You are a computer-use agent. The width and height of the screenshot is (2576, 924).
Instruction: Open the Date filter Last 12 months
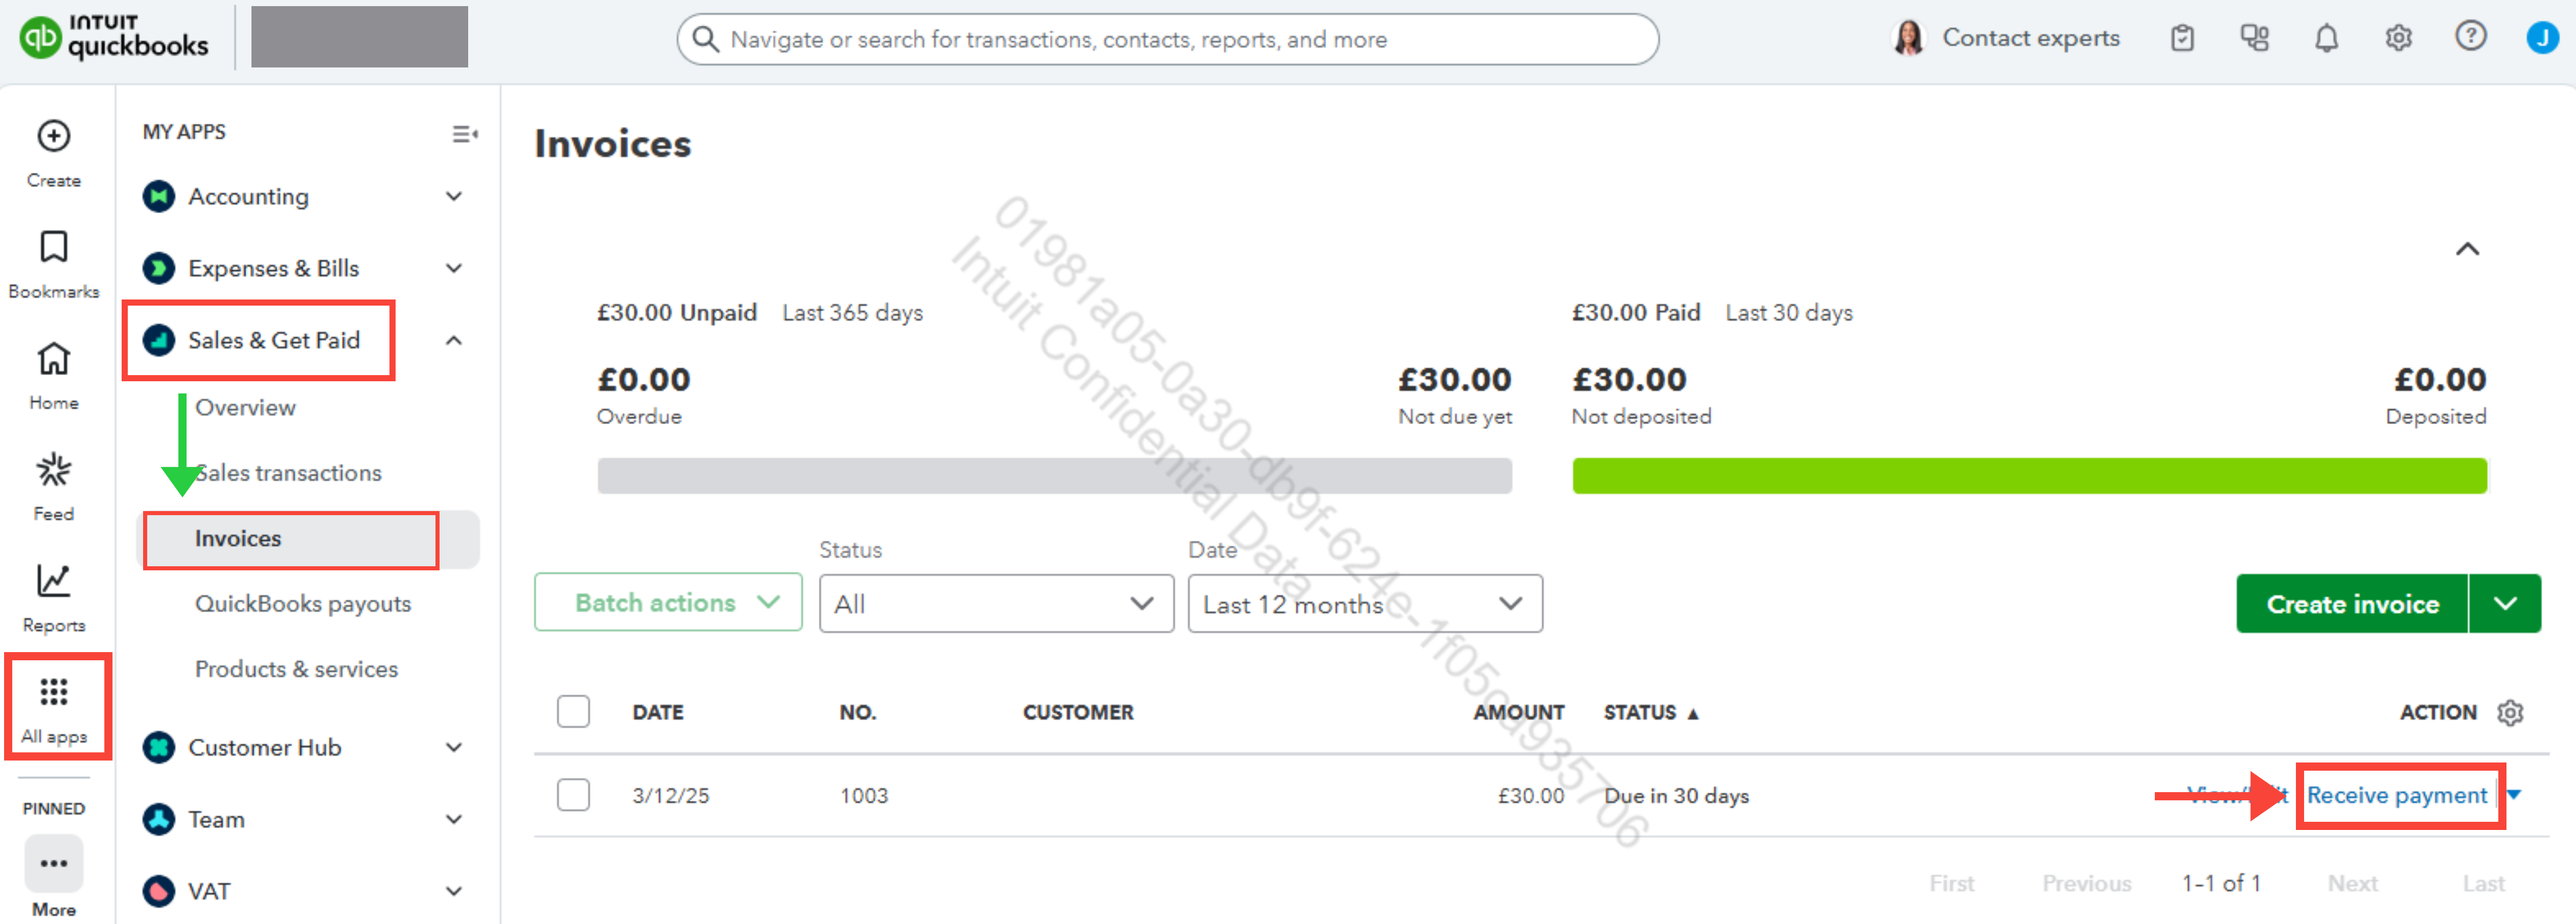tap(1364, 604)
